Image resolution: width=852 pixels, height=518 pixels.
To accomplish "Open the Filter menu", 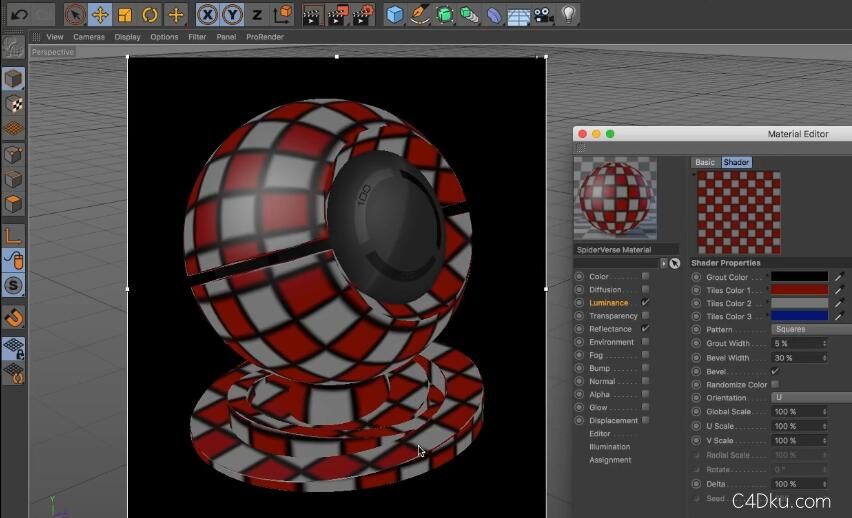I will pos(197,37).
